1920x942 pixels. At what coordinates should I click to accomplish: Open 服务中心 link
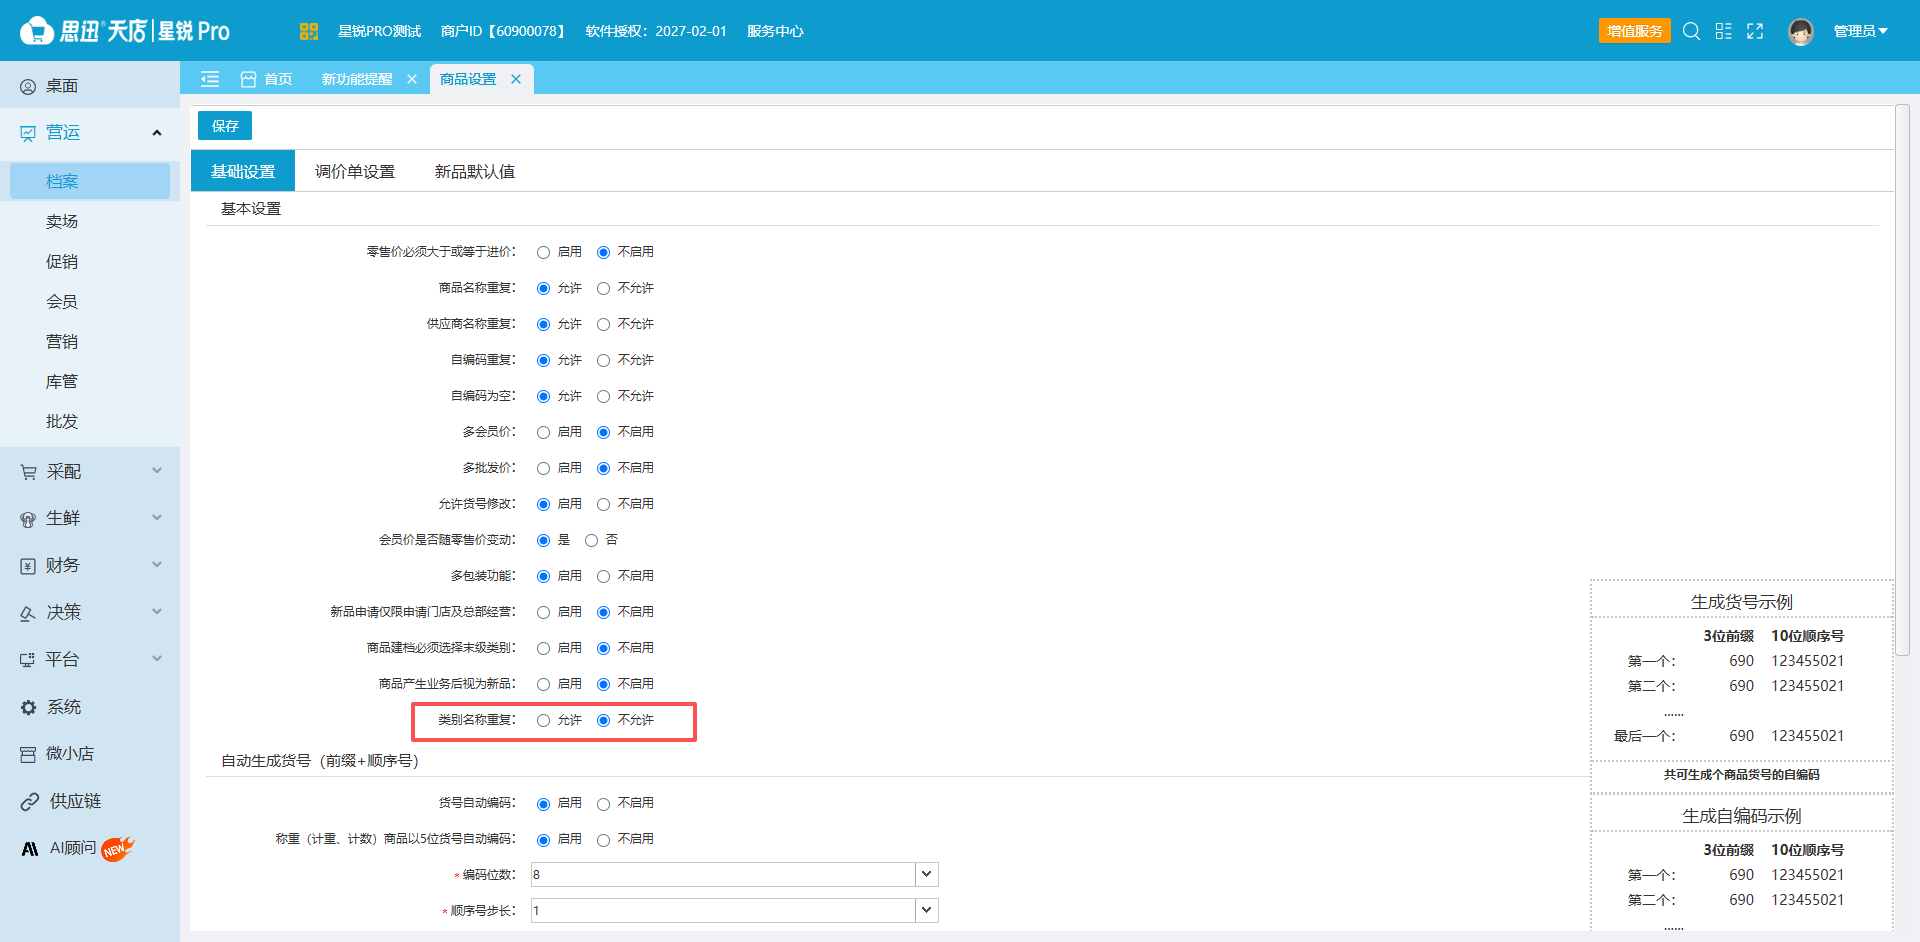pos(775,31)
